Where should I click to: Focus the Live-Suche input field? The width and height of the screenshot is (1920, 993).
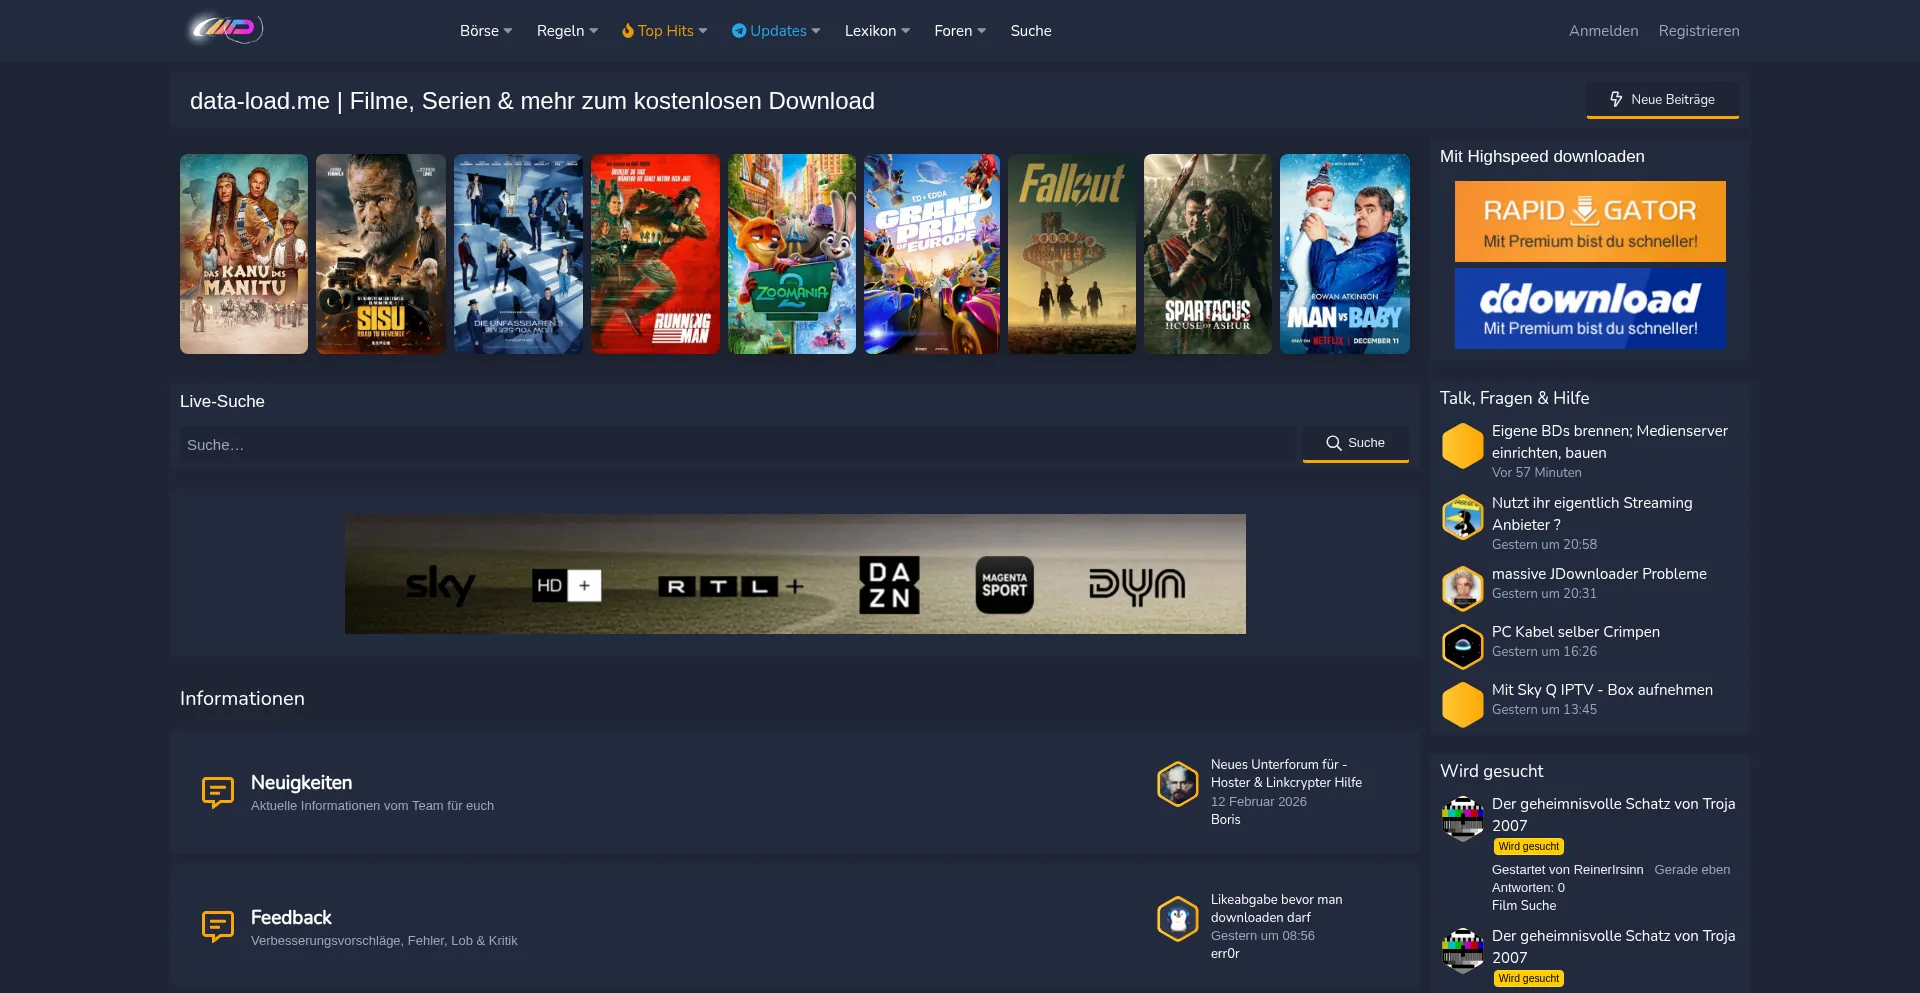(737, 445)
